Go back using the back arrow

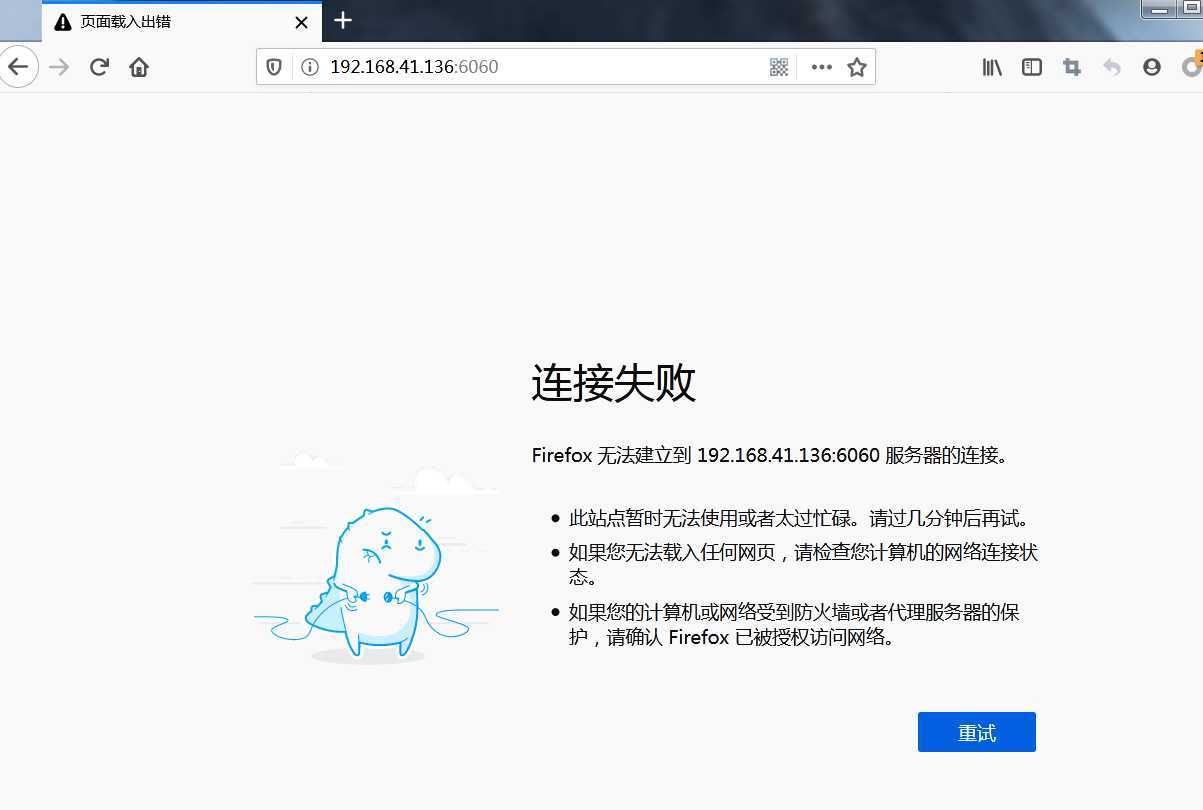coord(18,67)
